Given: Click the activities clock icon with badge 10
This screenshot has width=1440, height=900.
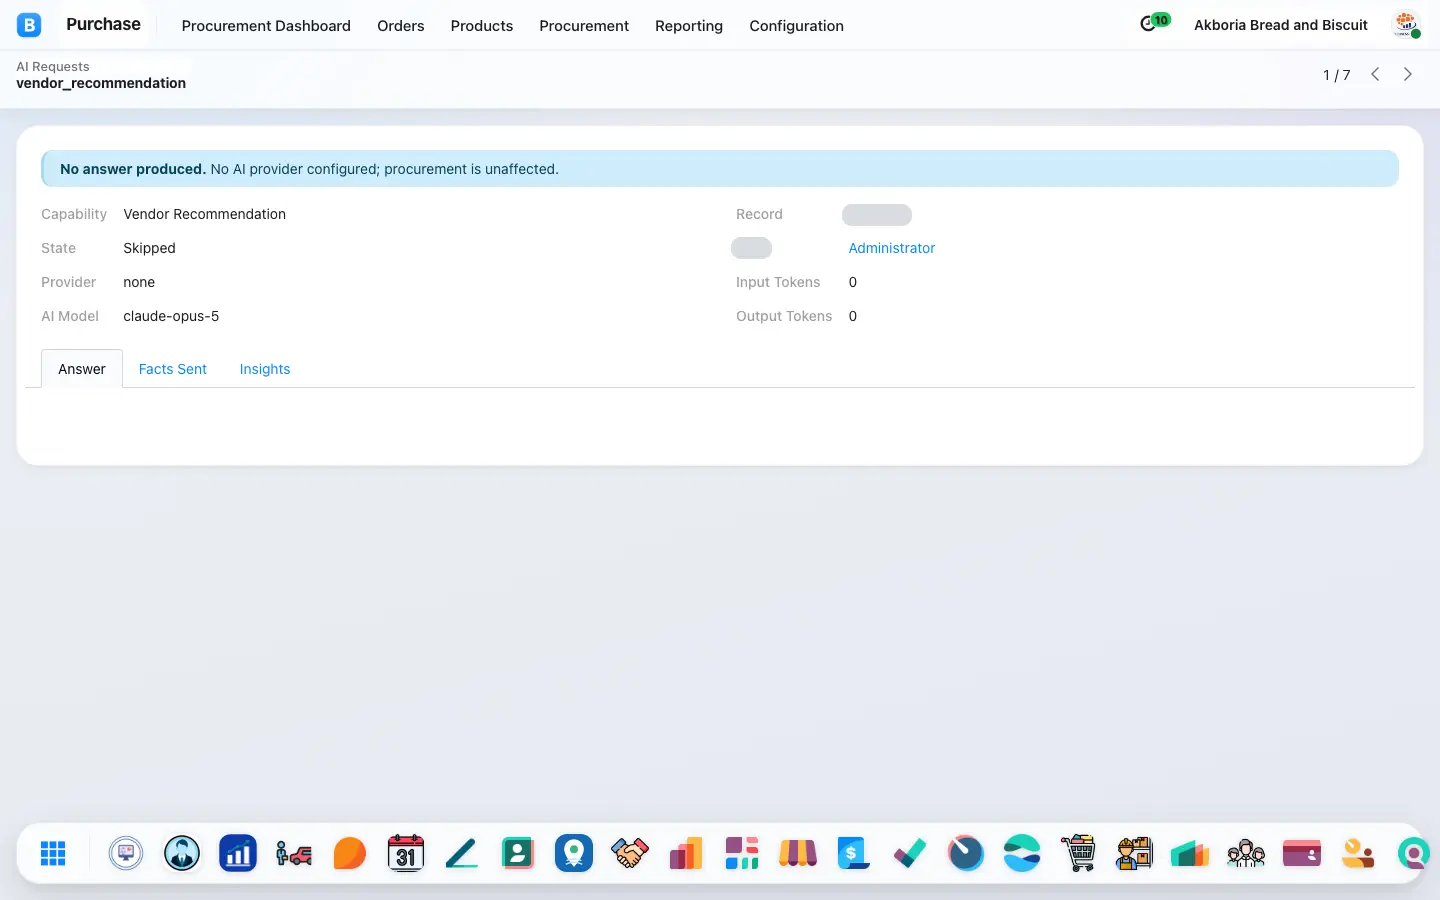Looking at the screenshot, I should 1154,22.
